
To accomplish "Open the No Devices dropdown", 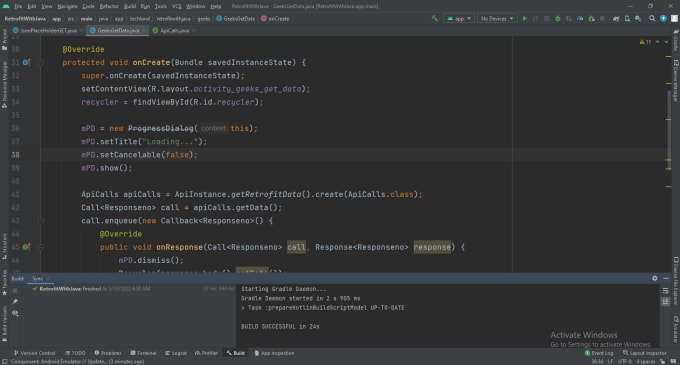I will tap(497, 19).
